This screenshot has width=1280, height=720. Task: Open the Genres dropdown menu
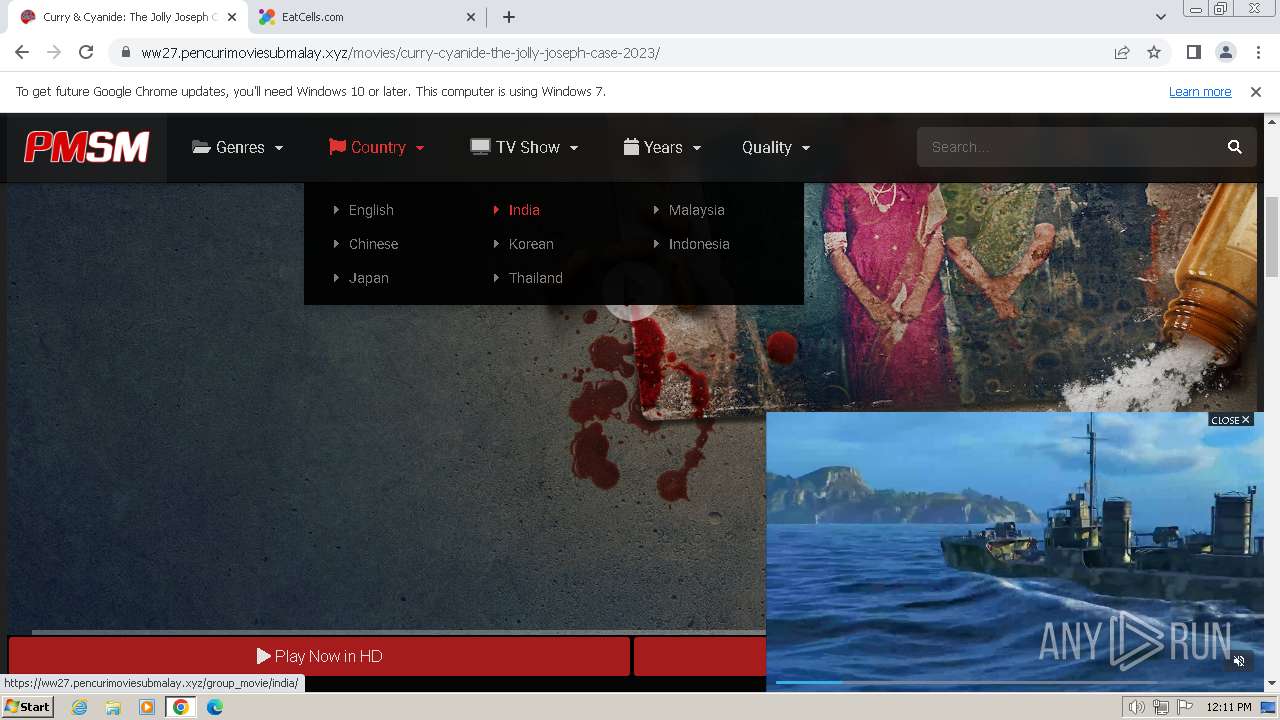point(237,147)
